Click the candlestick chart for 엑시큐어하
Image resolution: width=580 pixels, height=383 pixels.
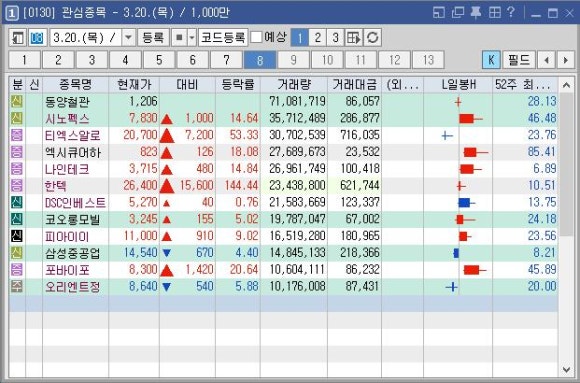tap(476, 152)
